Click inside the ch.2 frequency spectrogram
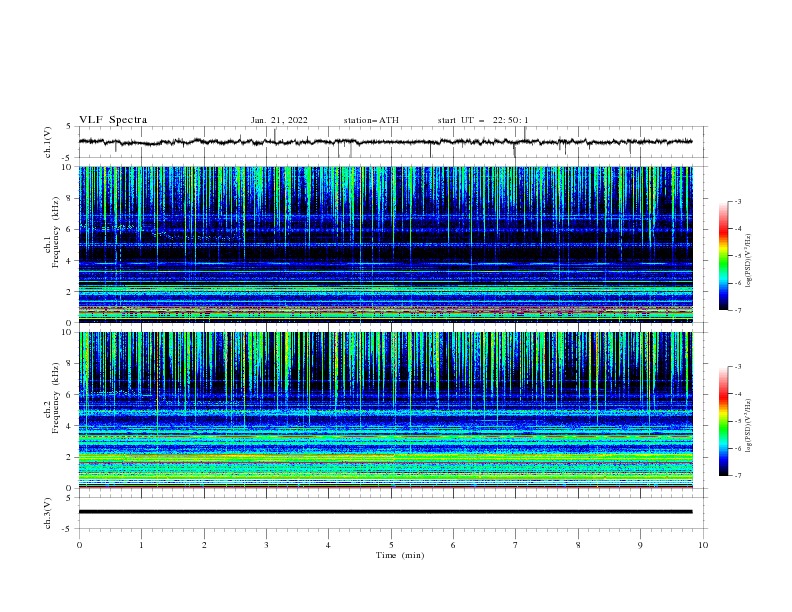This screenshot has height=612, width=792. (x=385, y=410)
